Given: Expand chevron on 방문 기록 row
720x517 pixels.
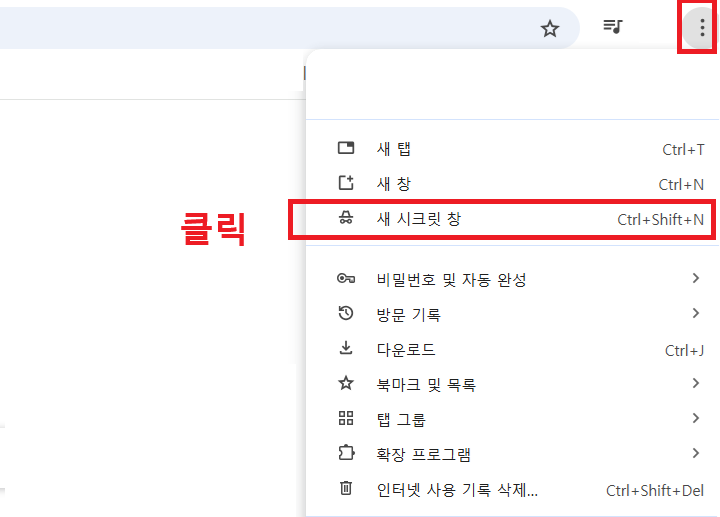Looking at the screenshot, I should pyautogui.click(x=696, y=313).
